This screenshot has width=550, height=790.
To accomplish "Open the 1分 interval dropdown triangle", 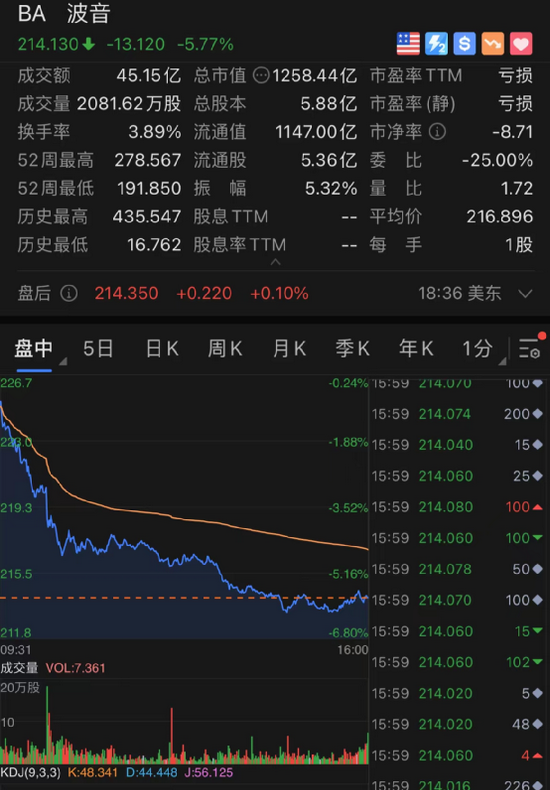I will pos(502,361).
